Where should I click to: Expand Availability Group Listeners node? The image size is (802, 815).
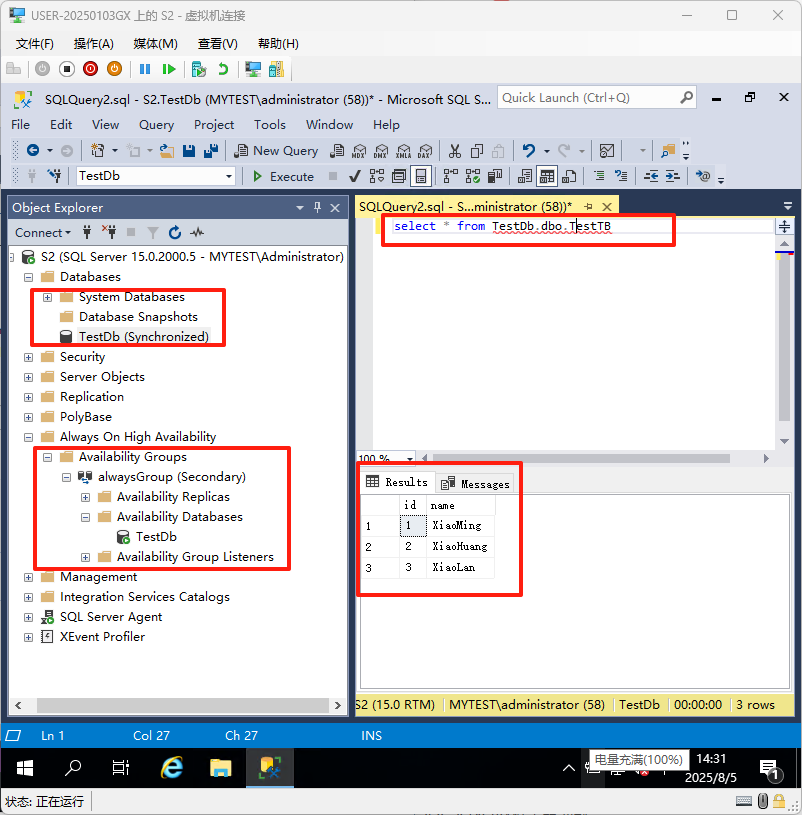pyautogui.click(x=85, y=557)
